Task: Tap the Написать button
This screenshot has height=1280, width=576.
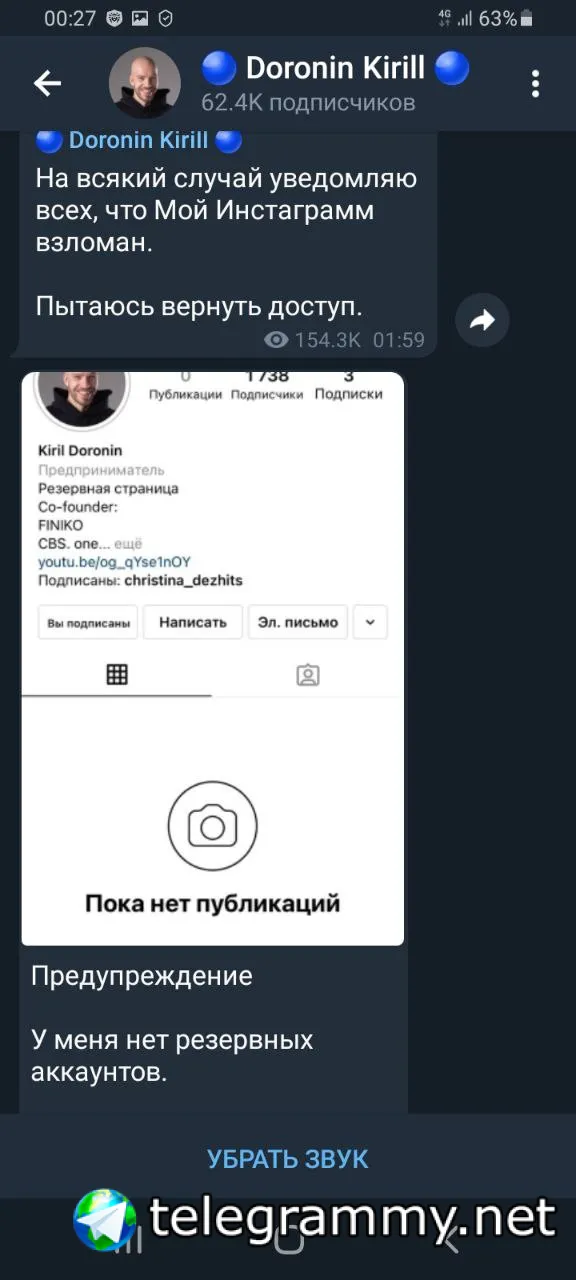Action: 193,622
